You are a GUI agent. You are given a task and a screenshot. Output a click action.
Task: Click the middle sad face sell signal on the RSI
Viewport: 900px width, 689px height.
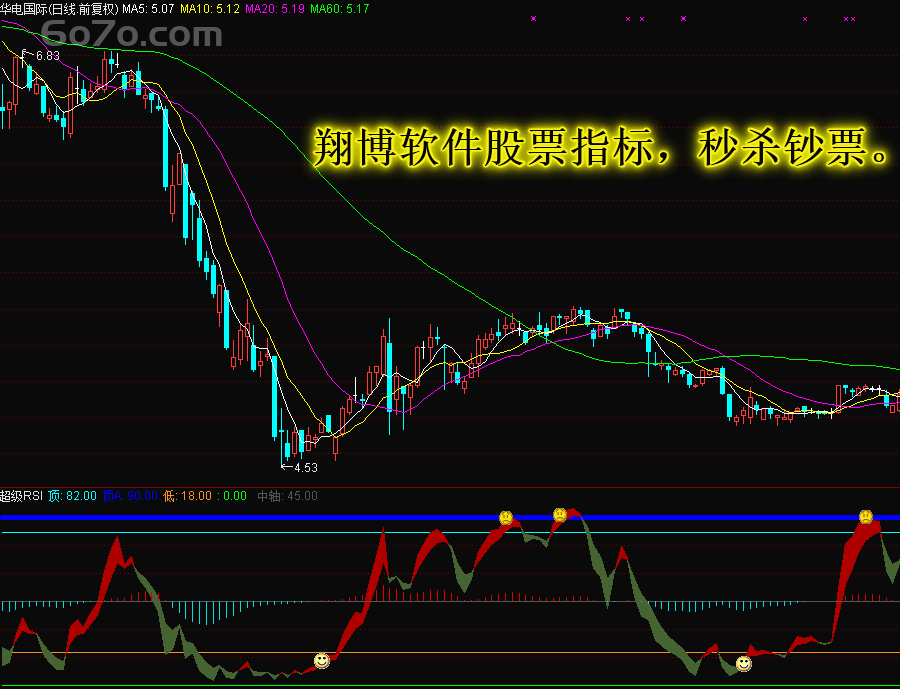(x=560, y=514)
